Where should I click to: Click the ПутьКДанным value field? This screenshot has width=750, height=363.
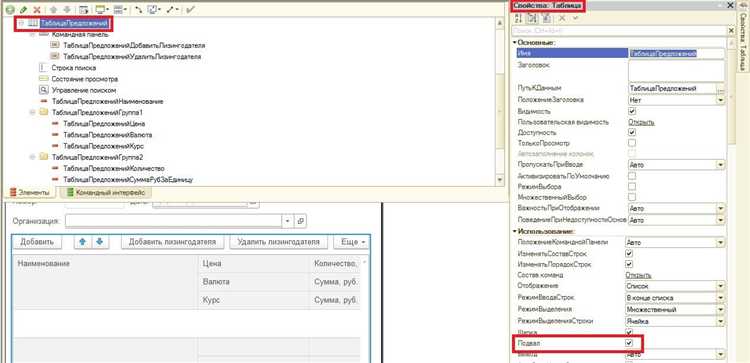pyautogui.click(x=672, y=88)
